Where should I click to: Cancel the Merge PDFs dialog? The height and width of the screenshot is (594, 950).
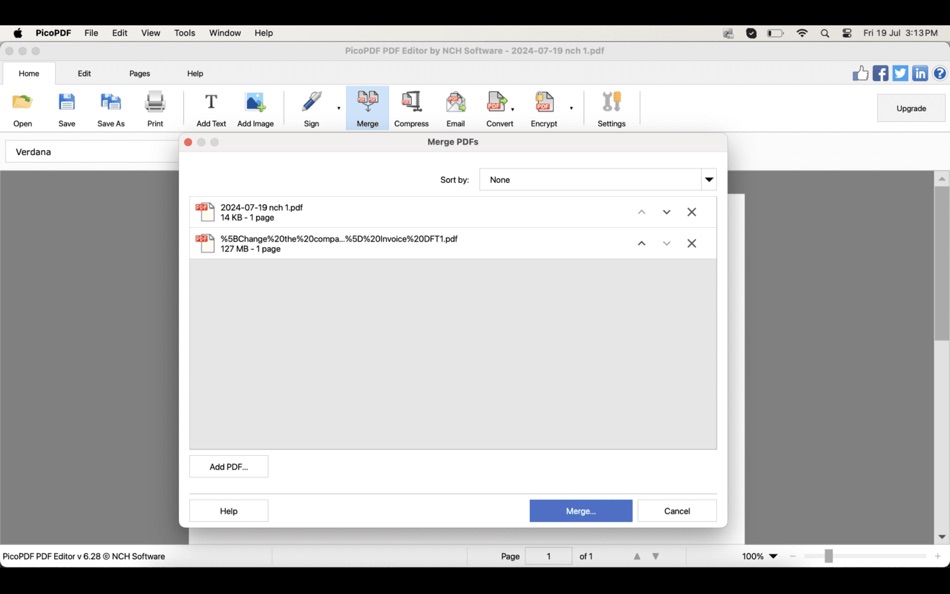[x=677, y=511]
